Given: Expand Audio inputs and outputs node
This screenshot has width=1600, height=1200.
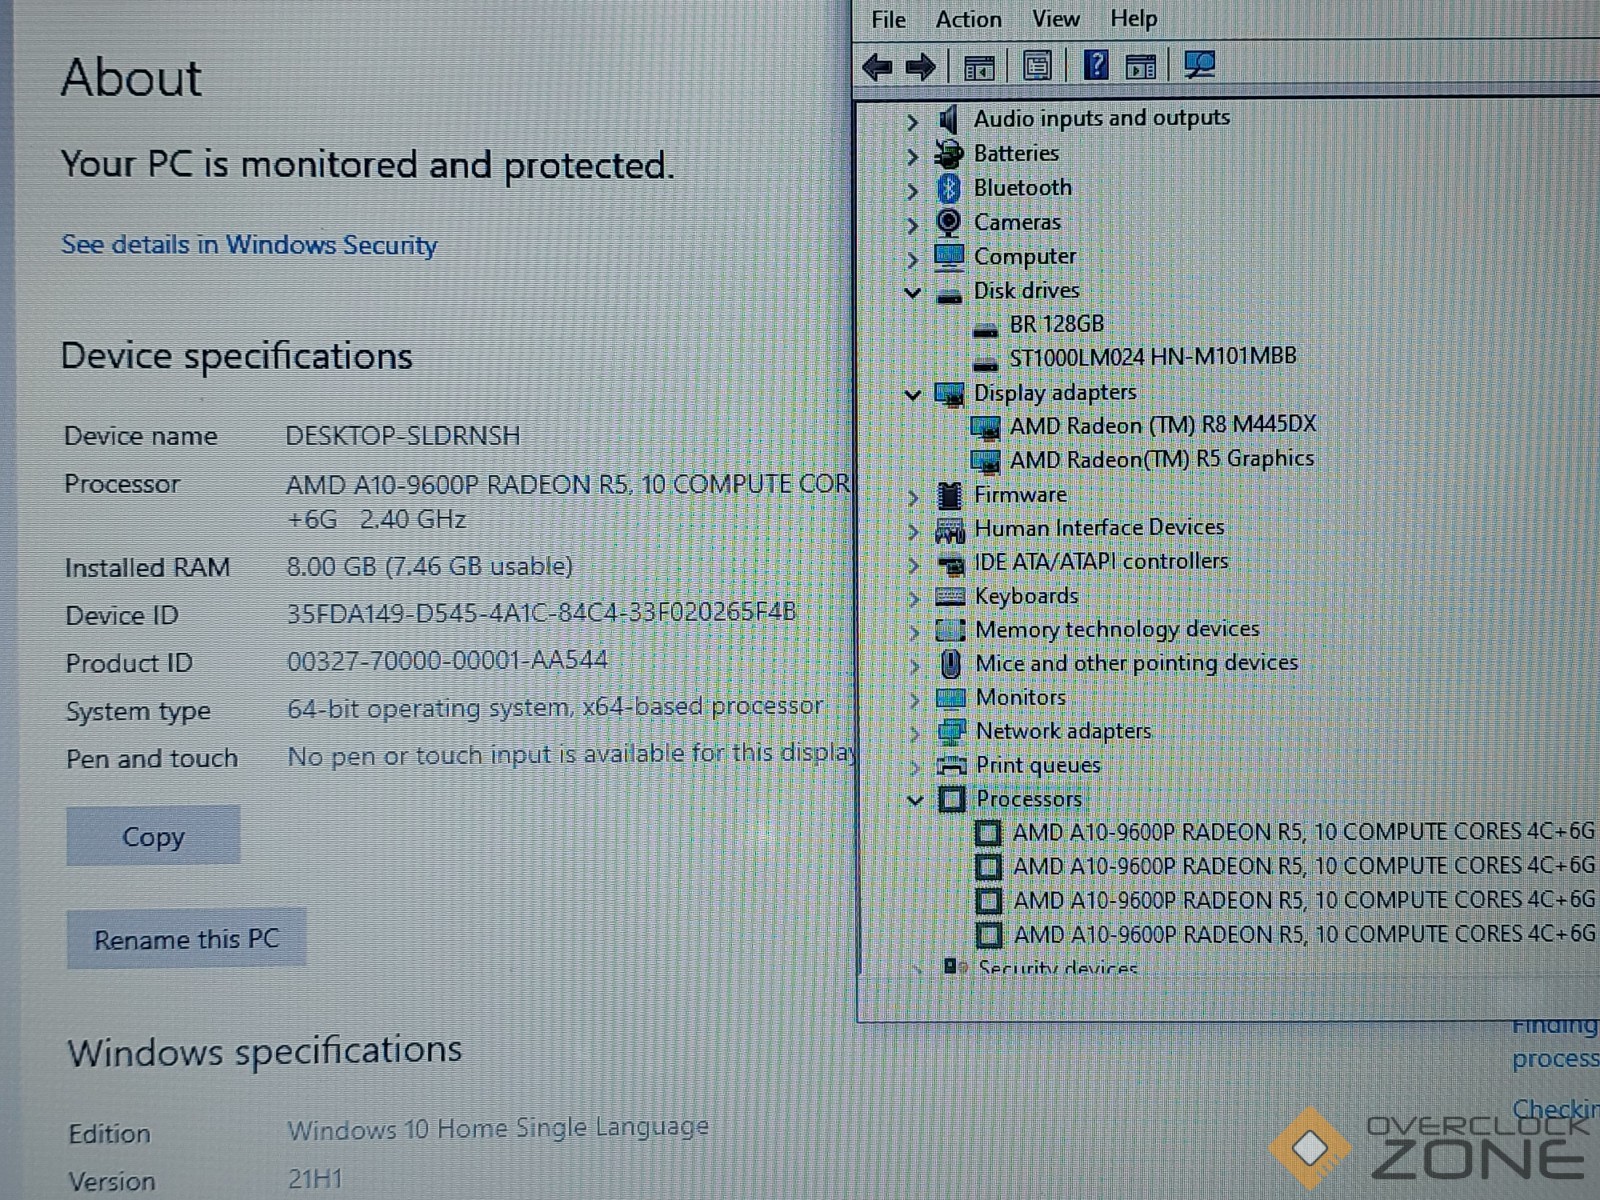Looking at the screenshot, I should (911, 122).
